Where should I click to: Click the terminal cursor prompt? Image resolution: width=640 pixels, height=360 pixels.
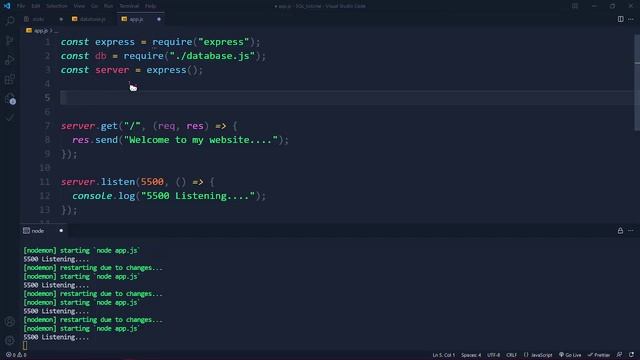25,346
